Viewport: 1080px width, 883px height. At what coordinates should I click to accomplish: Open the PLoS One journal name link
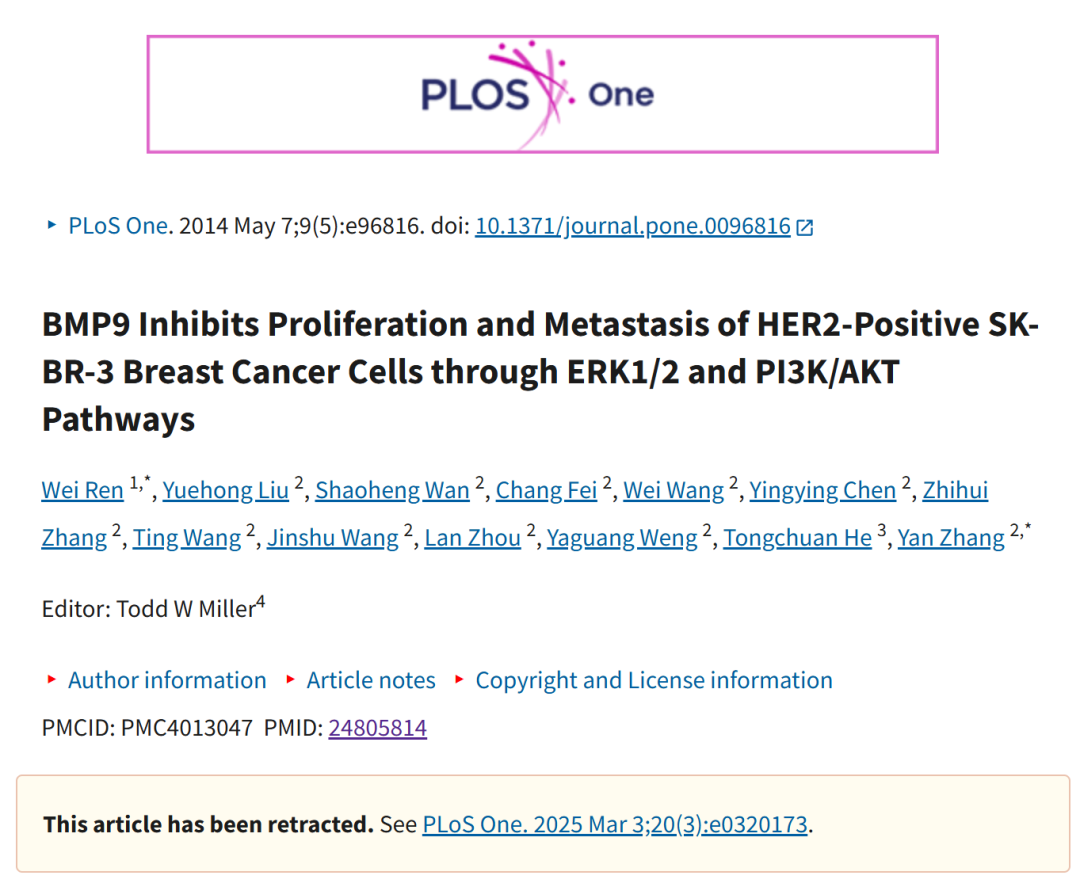(118, 226)
